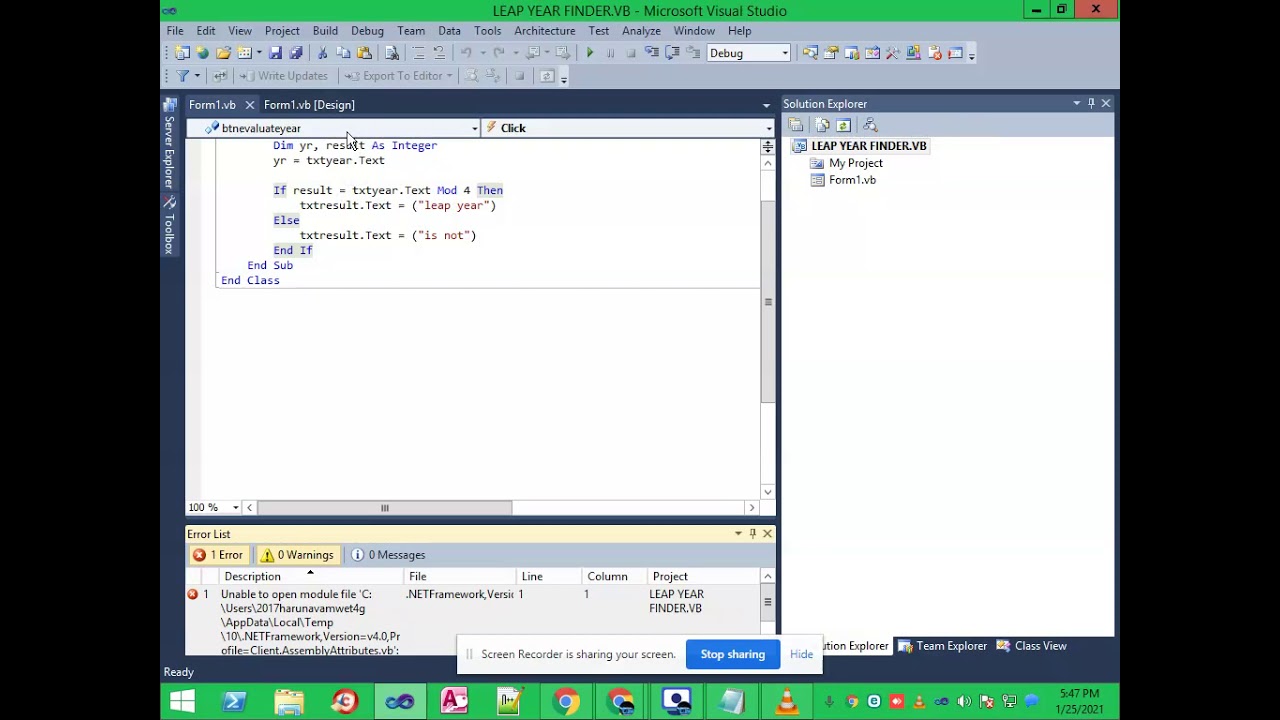Start debugging with the green play icon
Screen dimensions: 1280x720
(x=590, y=53)
